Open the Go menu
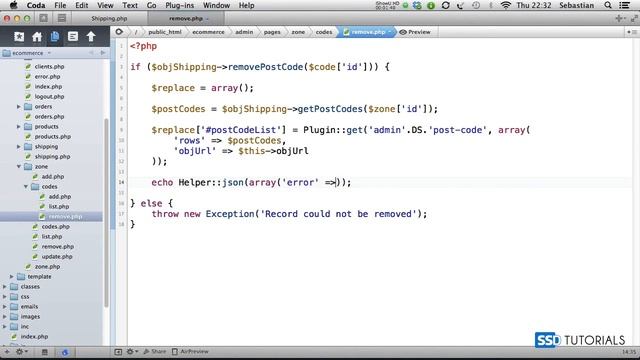This screenshot has width=640, height=360. pos(151,5)
